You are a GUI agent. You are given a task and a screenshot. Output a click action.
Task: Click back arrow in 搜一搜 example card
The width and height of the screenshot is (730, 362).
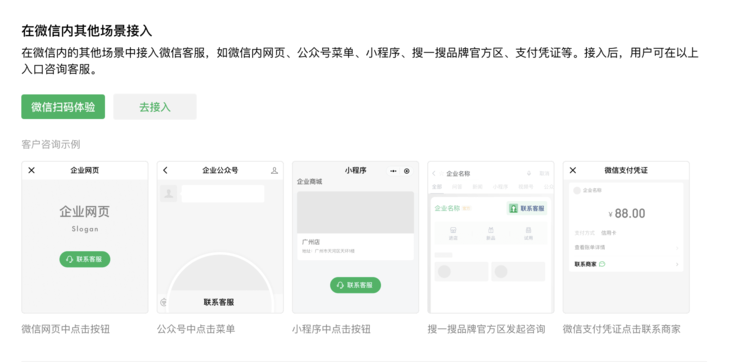(434, 174)
